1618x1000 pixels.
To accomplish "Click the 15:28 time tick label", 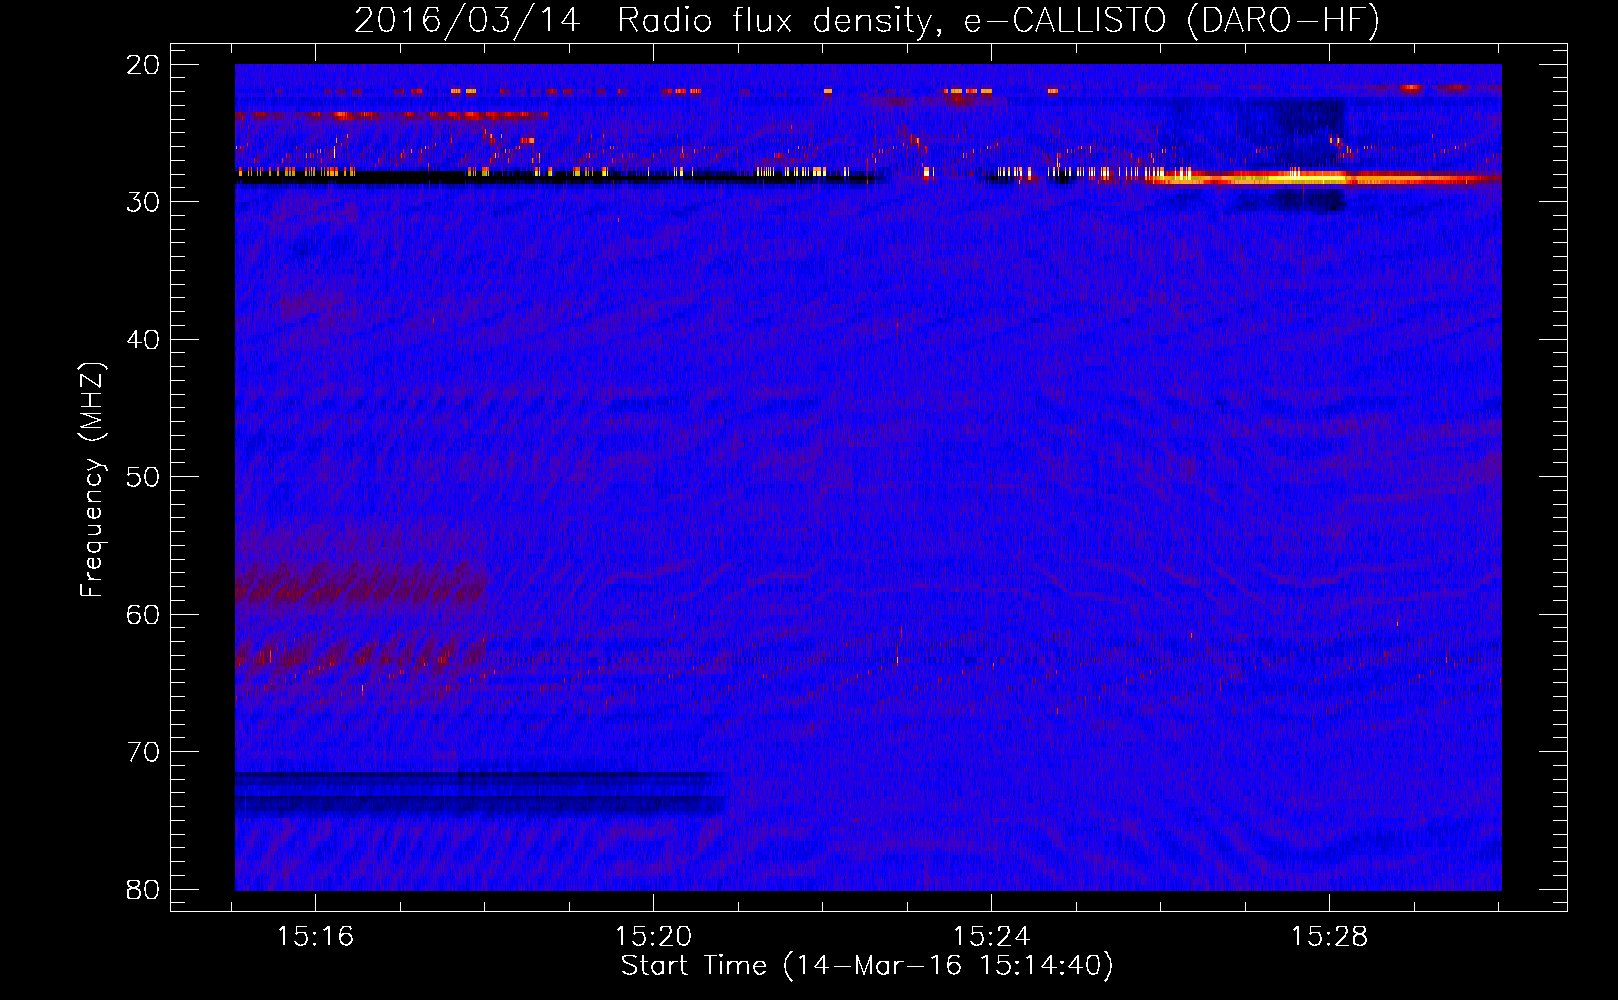I will click(1329, 937).
